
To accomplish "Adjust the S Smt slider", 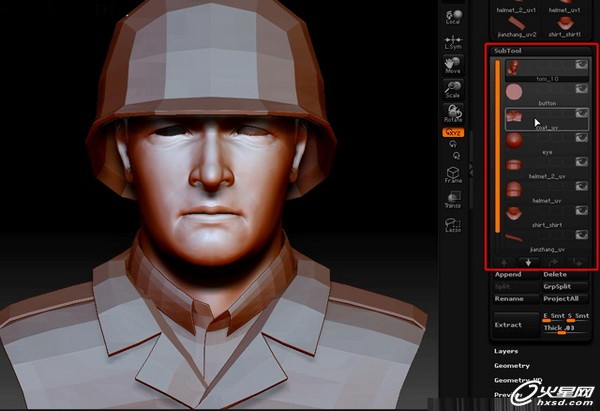I will click(x=578, y=317).
